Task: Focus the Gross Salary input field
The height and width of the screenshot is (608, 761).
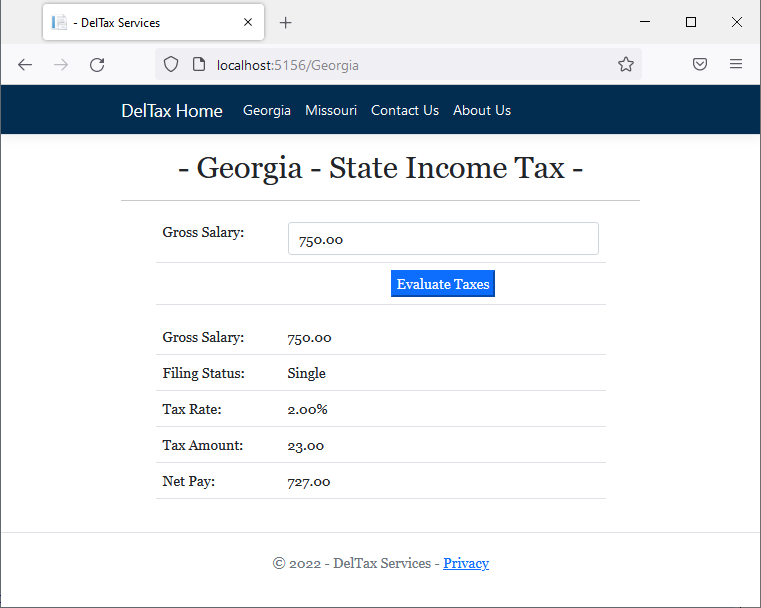Action: (x=443, y=239)
